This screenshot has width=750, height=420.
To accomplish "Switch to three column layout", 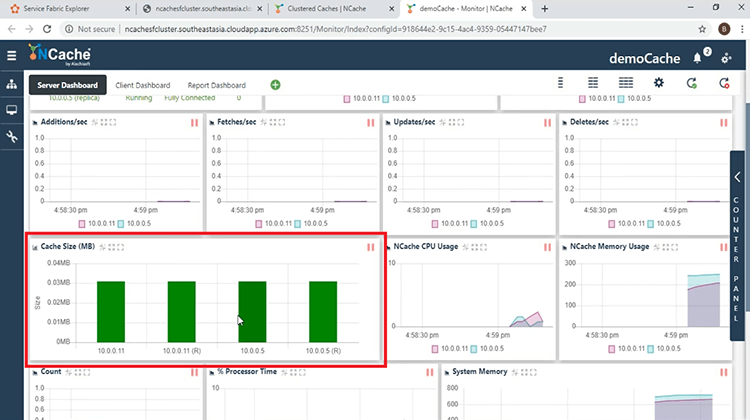I will coord(626,83).
